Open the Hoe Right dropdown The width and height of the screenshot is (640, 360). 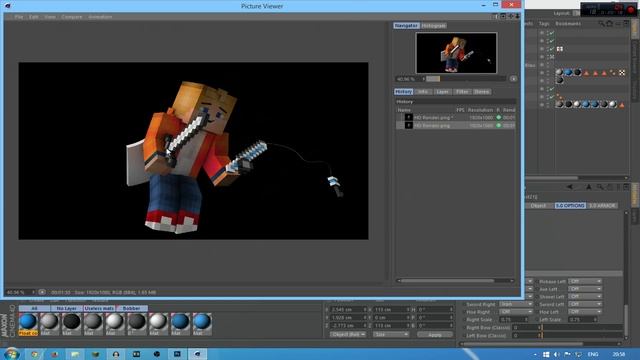pos(516,312)
